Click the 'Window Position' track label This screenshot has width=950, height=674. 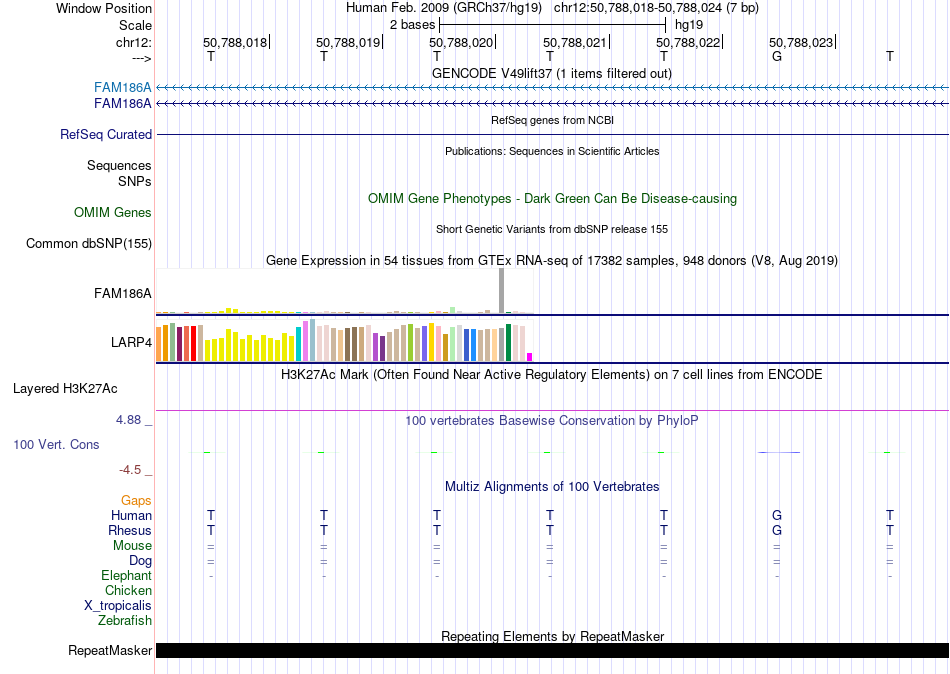pyautogui.click(x=104, y=8)
